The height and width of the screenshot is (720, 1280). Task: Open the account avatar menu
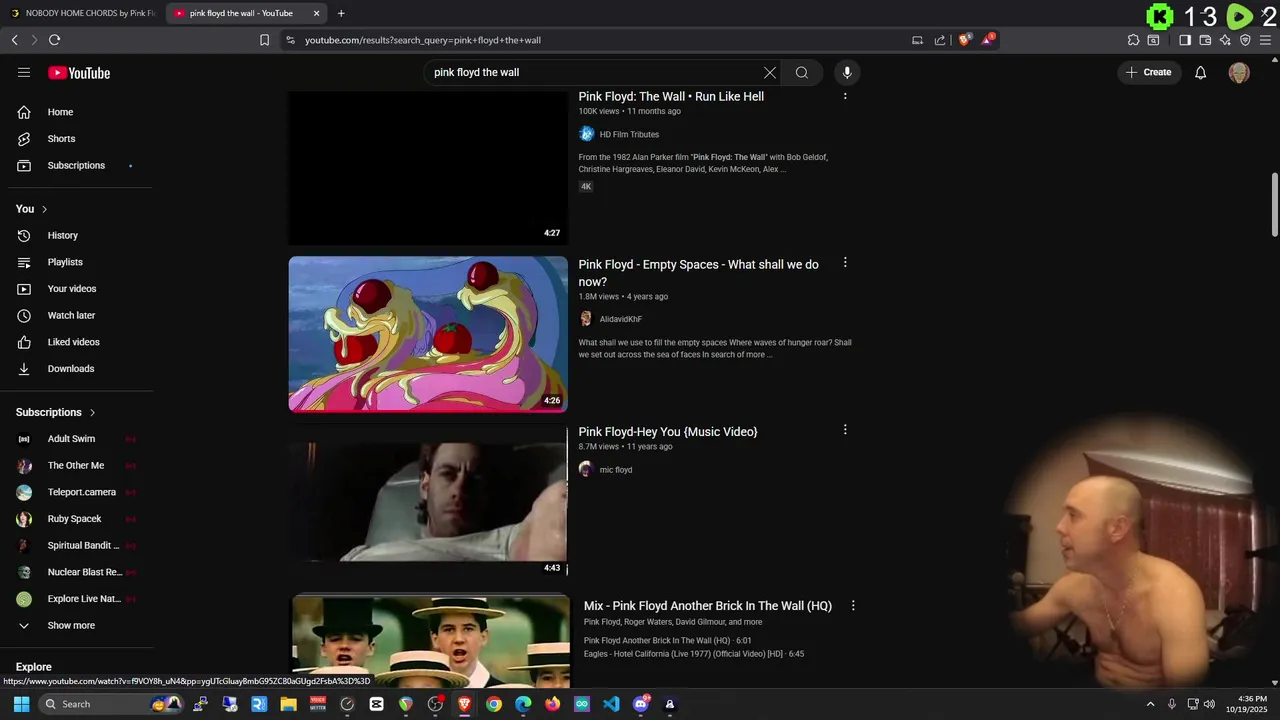click(x=1239, y=72)
